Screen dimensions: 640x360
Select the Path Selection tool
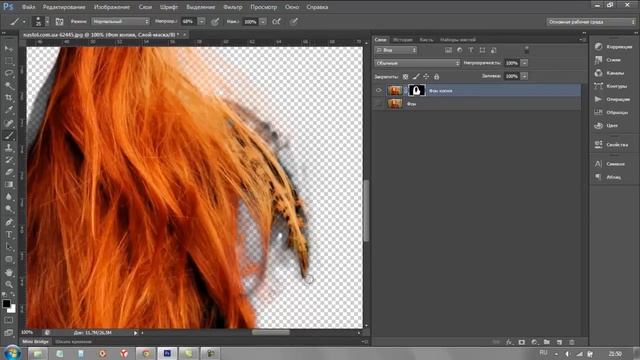pos(9,247)
